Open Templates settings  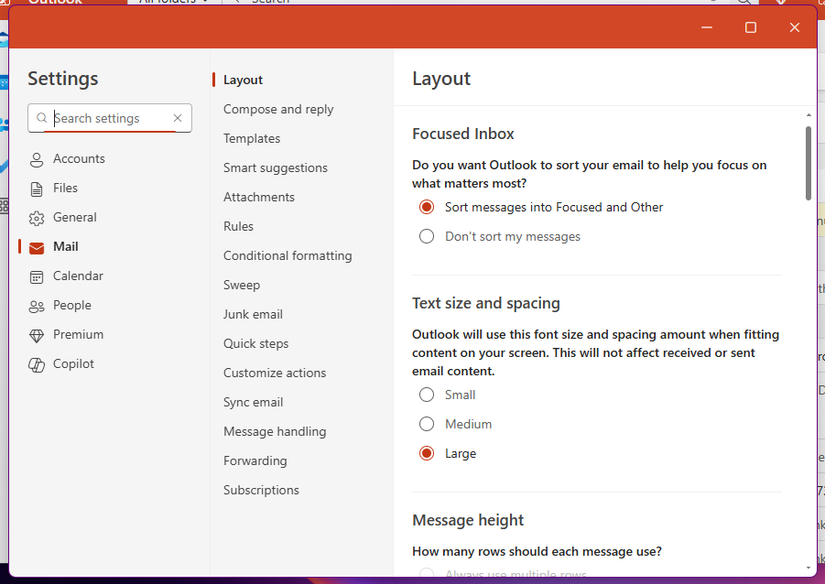tap(251, 138)
